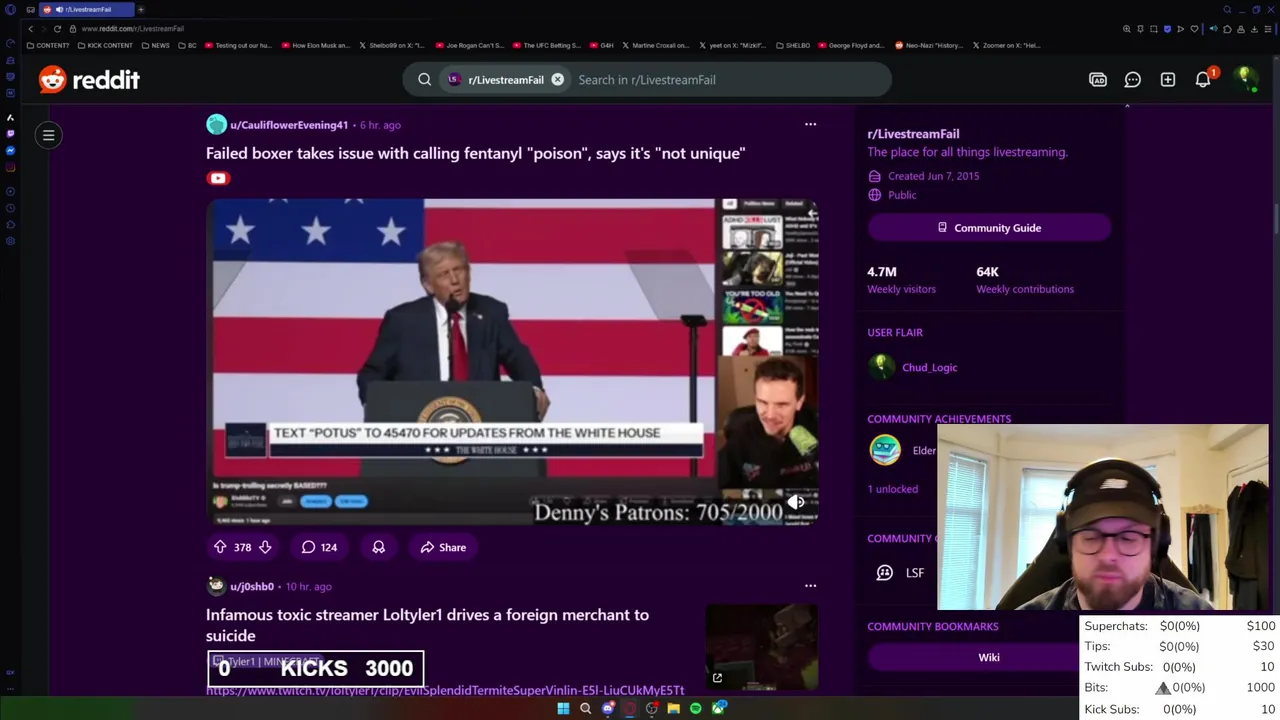Click the YouTube flair icon under post title
The height and width of the screenshot is (720, 1280).
(x=218, y=178)
